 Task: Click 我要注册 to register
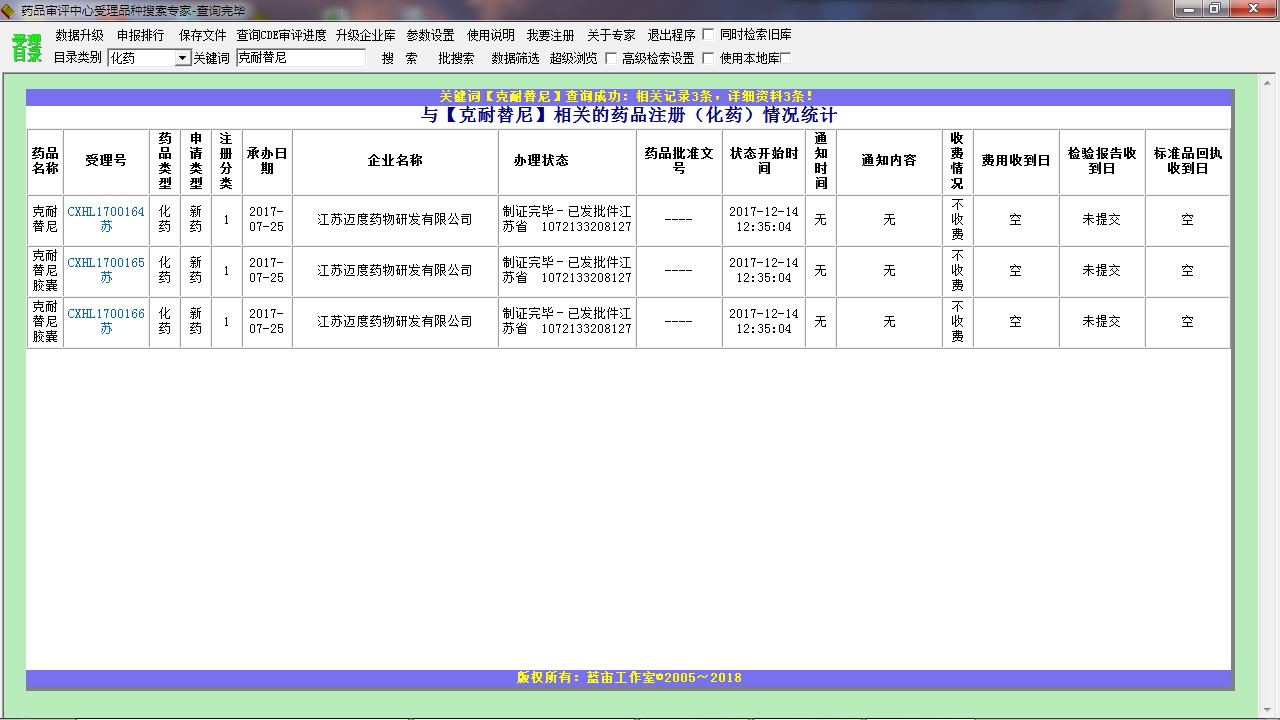[x=551, y=35]
